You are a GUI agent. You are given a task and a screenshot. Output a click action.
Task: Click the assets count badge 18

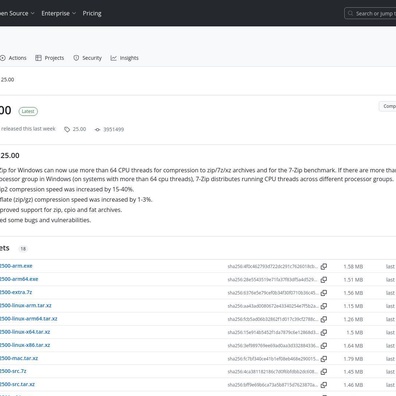[x=23, y=249]
